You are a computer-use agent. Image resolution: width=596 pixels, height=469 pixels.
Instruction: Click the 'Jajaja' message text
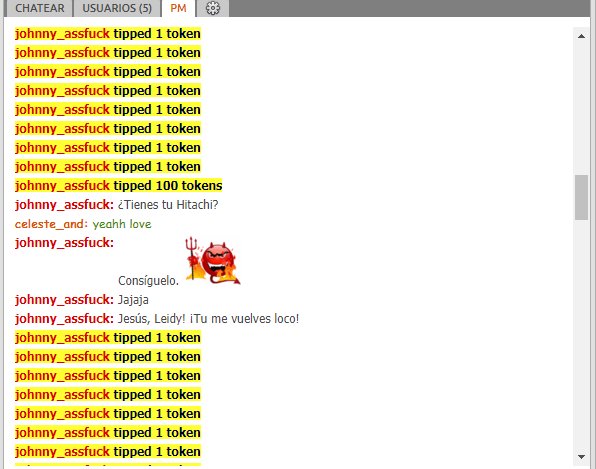tap(133, 300)
